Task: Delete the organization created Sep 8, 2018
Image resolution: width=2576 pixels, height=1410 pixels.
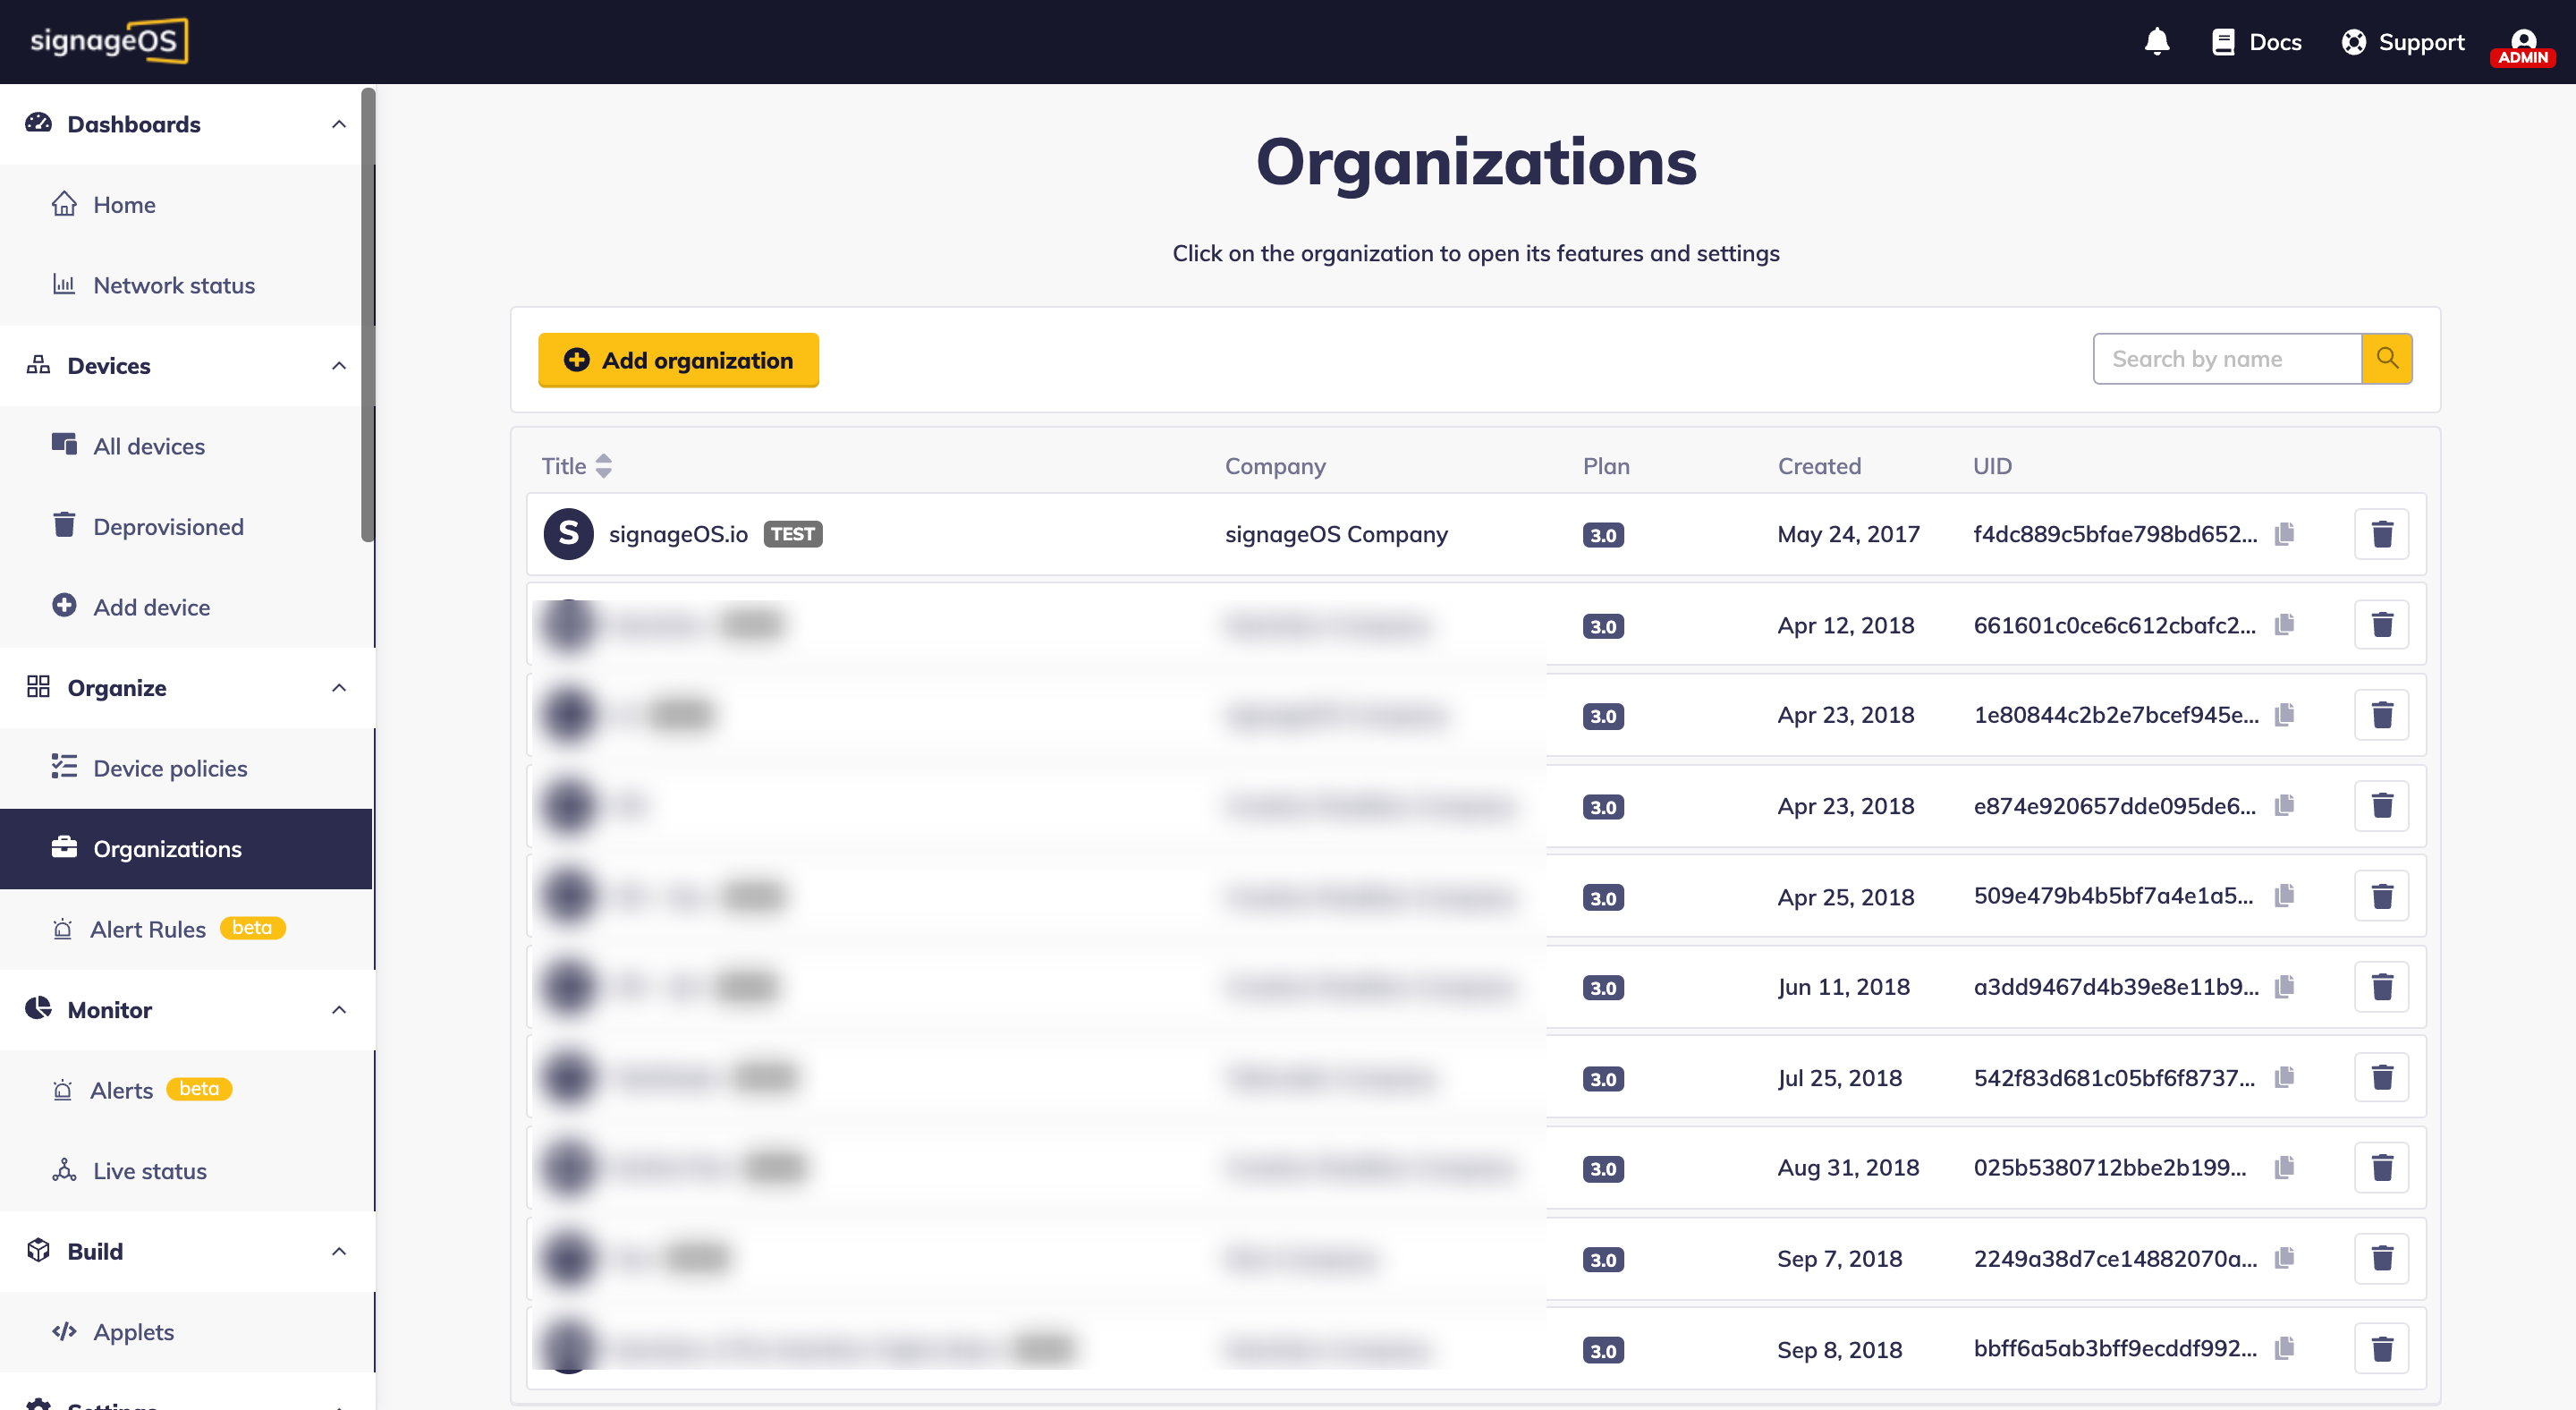Action: pyautogui.click(x=2381, y=1349)
